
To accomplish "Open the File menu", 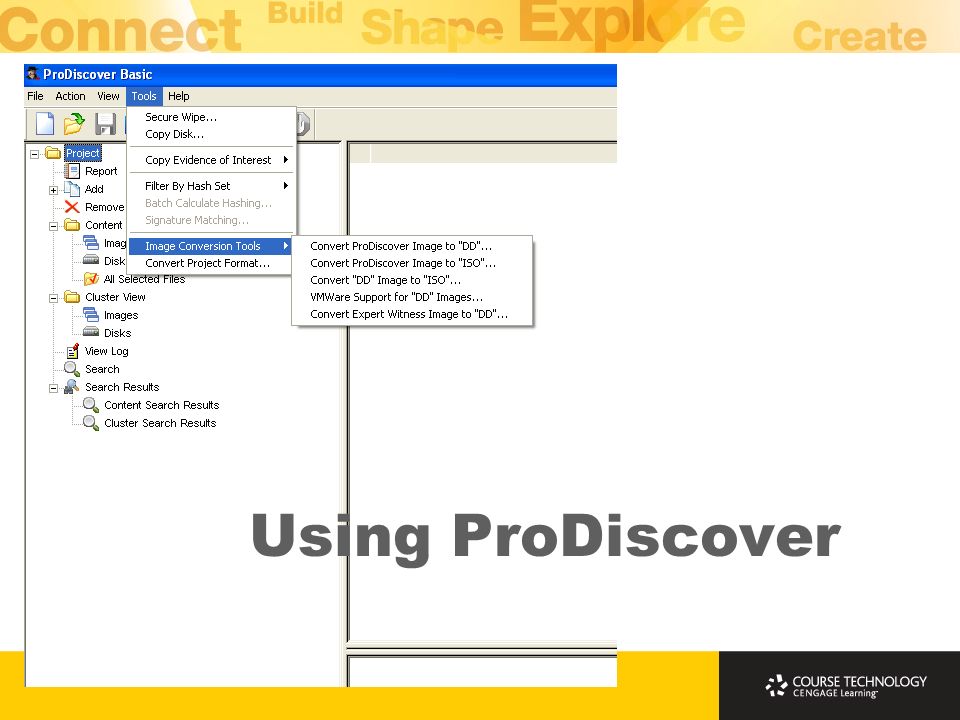I will pyautogui.click(x=36, y=96).
